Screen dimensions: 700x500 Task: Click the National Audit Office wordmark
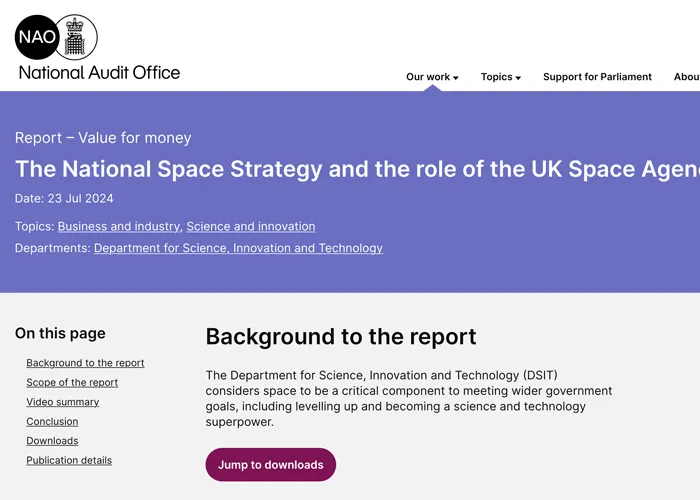pyautogui.click(x=99, y=72)
